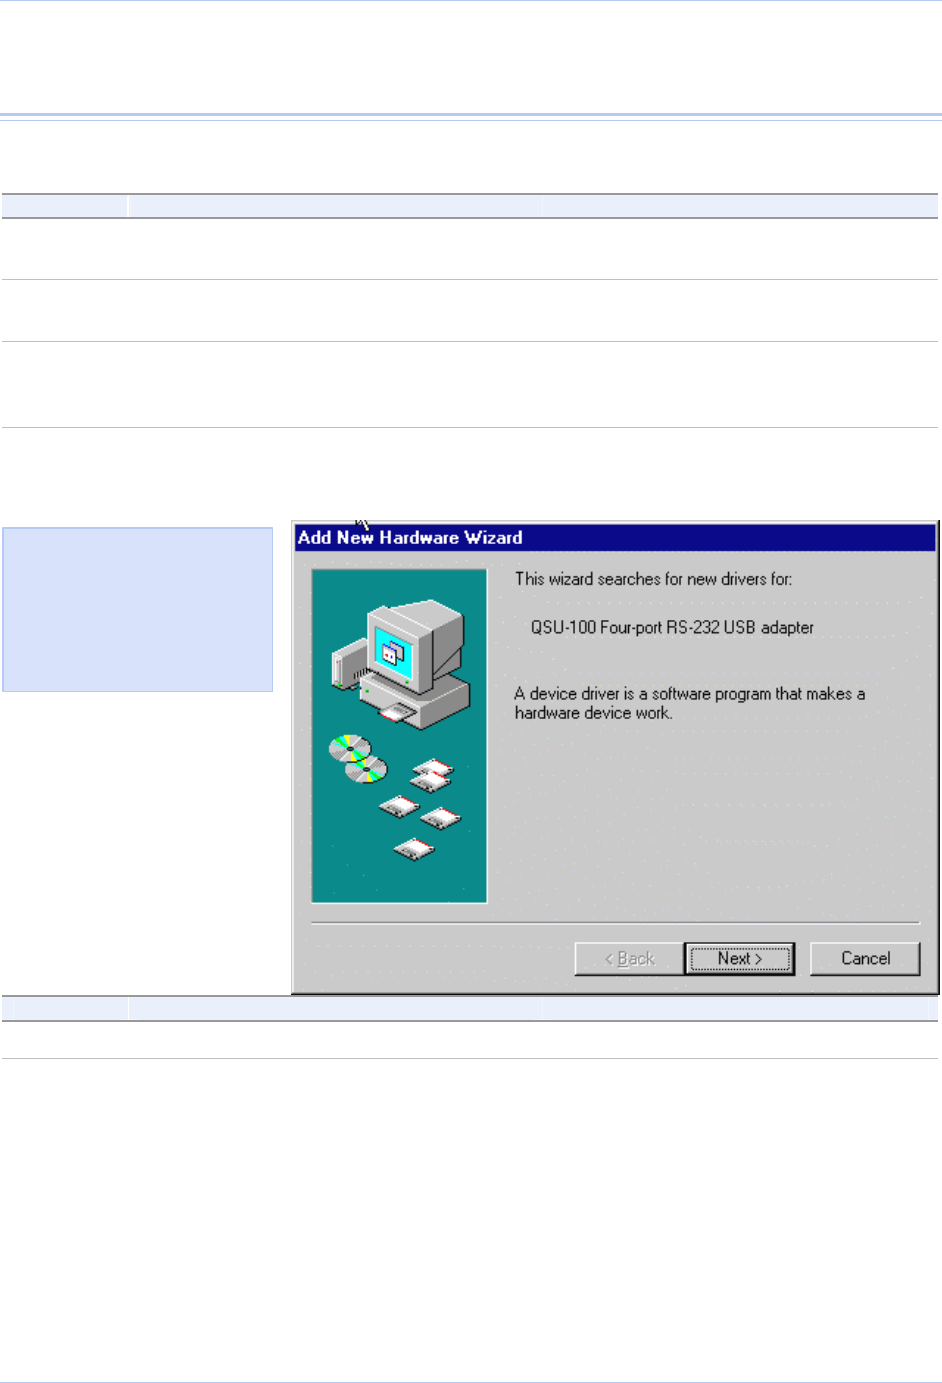The image size is (942, 1383).
Task: Click the blue table header bar below the wizard
Action: (470, 1008)
